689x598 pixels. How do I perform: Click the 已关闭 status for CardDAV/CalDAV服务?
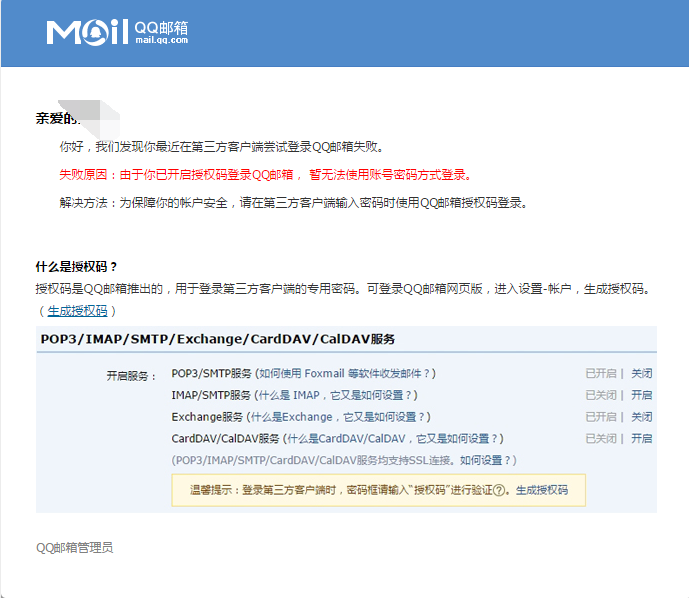[x=601, y=438]
